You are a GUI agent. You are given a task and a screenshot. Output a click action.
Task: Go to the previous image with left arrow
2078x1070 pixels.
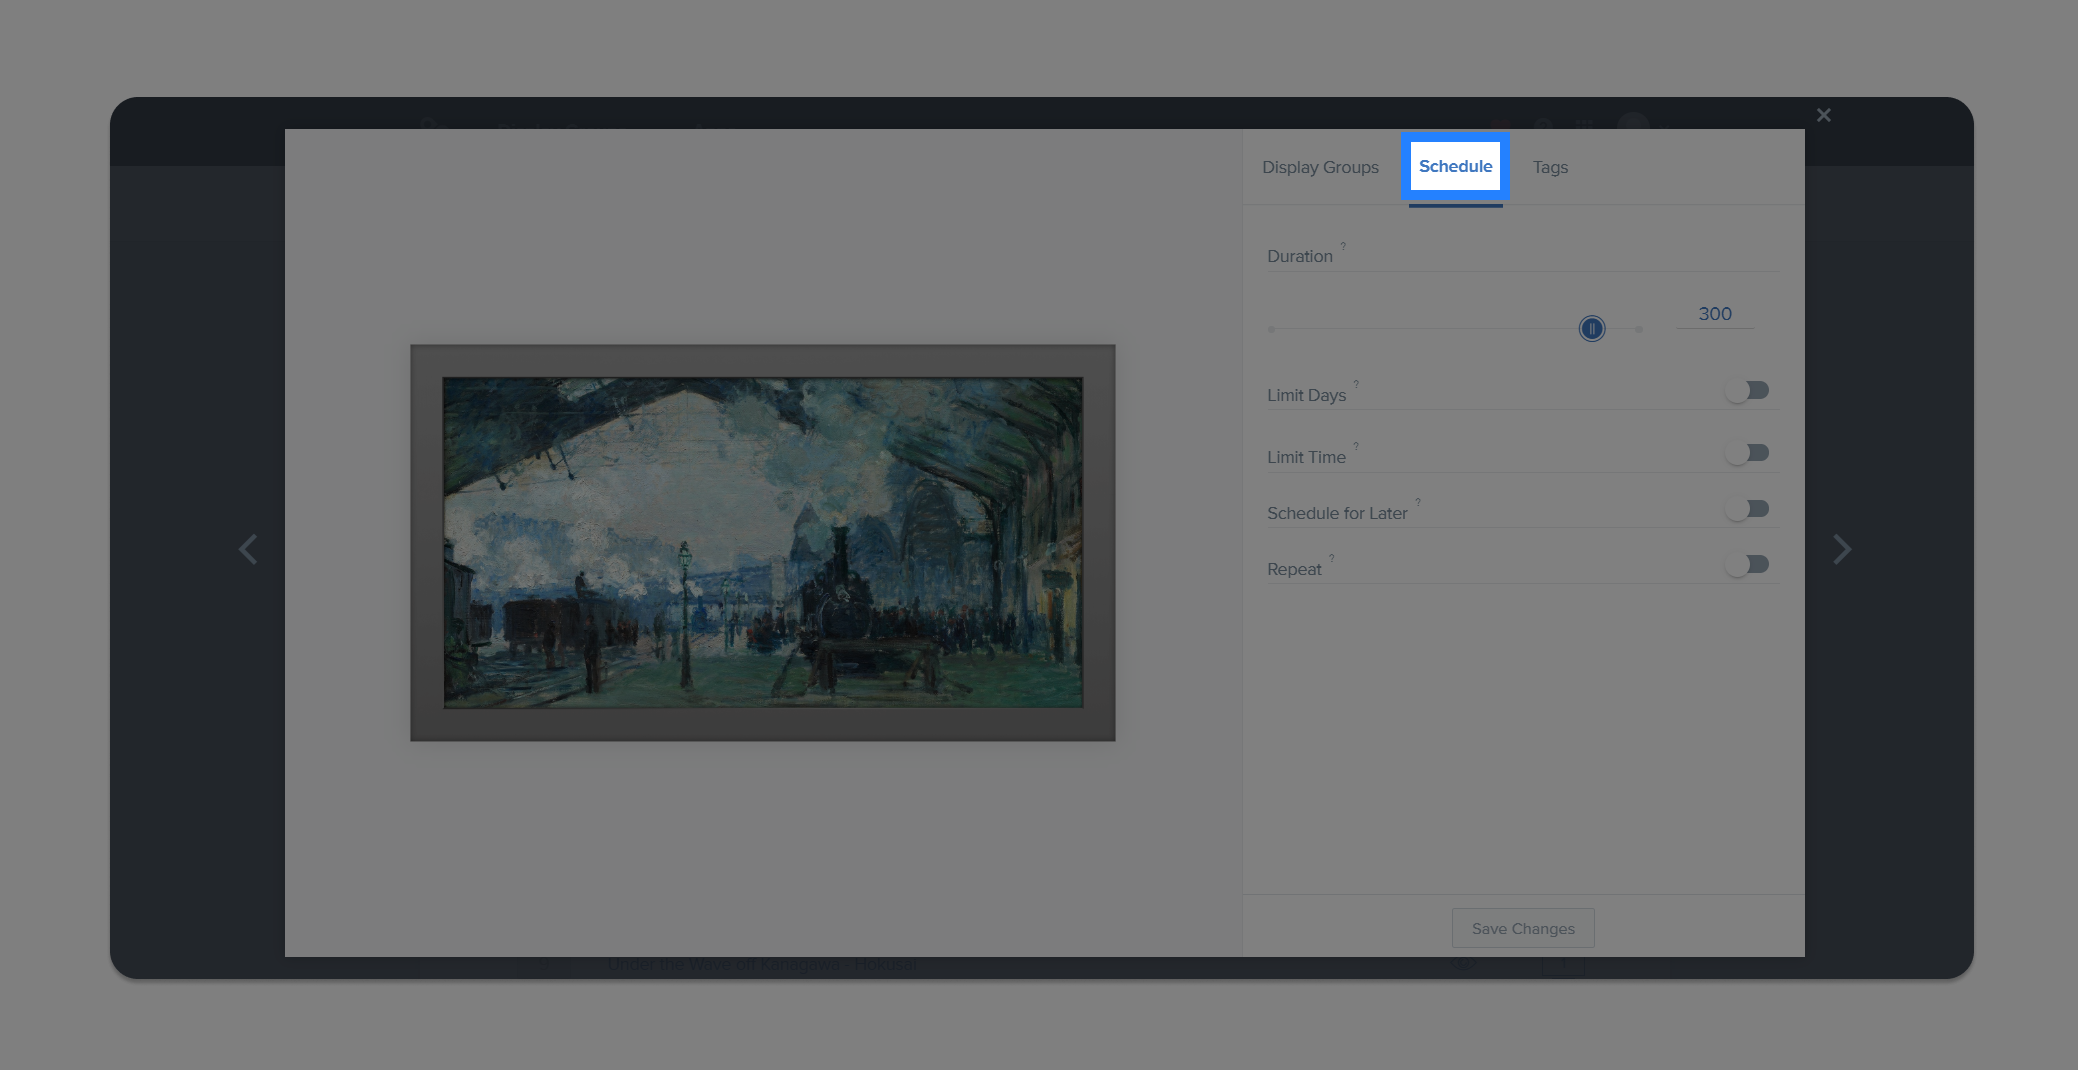(248, 549)
